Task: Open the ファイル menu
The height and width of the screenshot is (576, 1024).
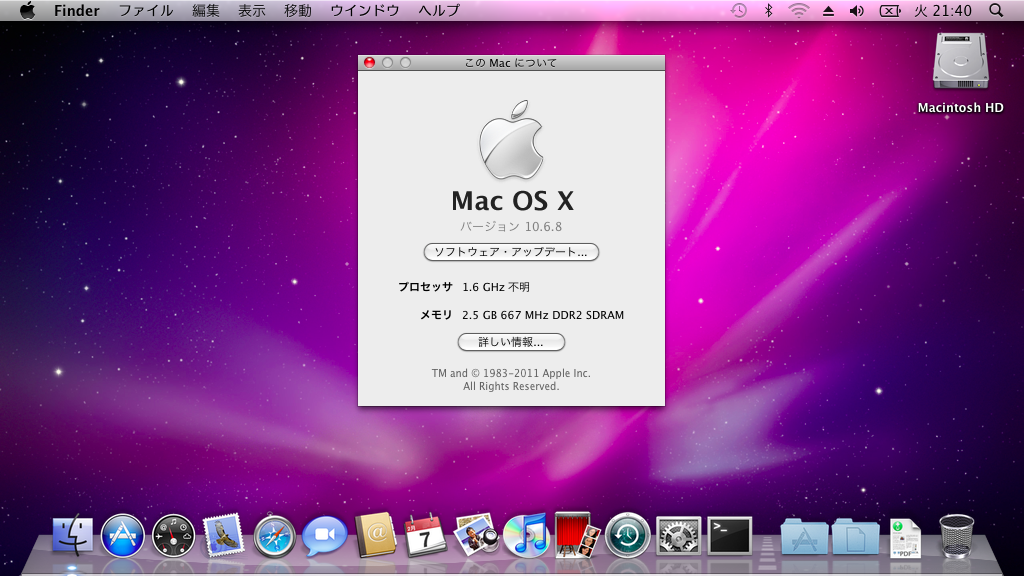Action: (146, 10)
